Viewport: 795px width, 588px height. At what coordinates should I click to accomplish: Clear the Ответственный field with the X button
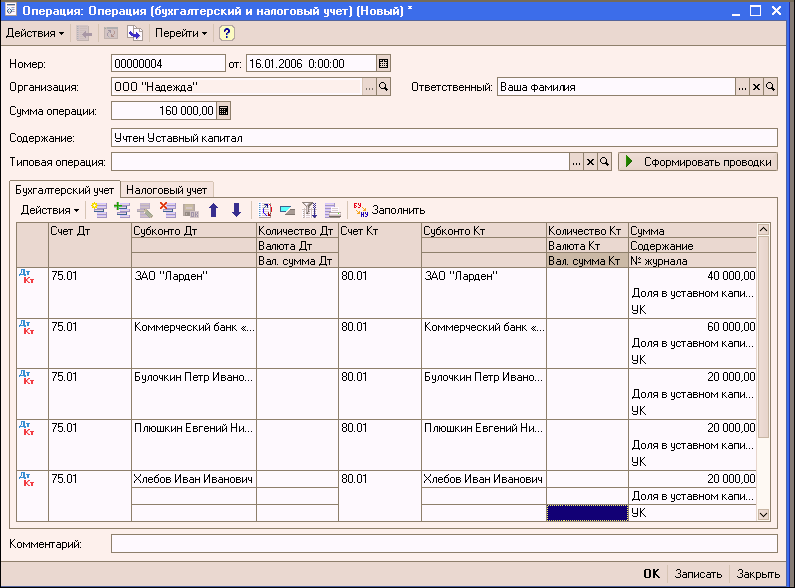click(x=756, y=87)
